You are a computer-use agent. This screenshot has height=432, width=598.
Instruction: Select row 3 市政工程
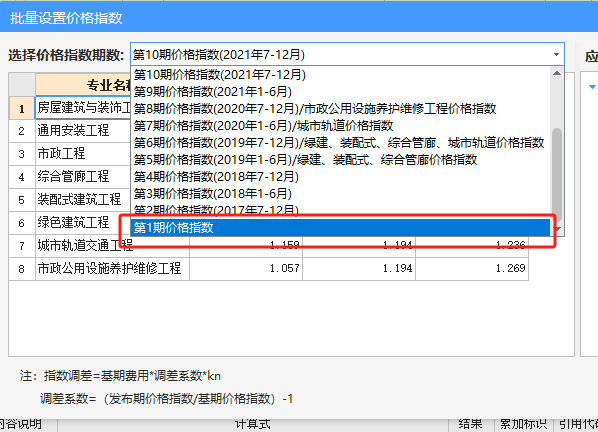(83, 154)
